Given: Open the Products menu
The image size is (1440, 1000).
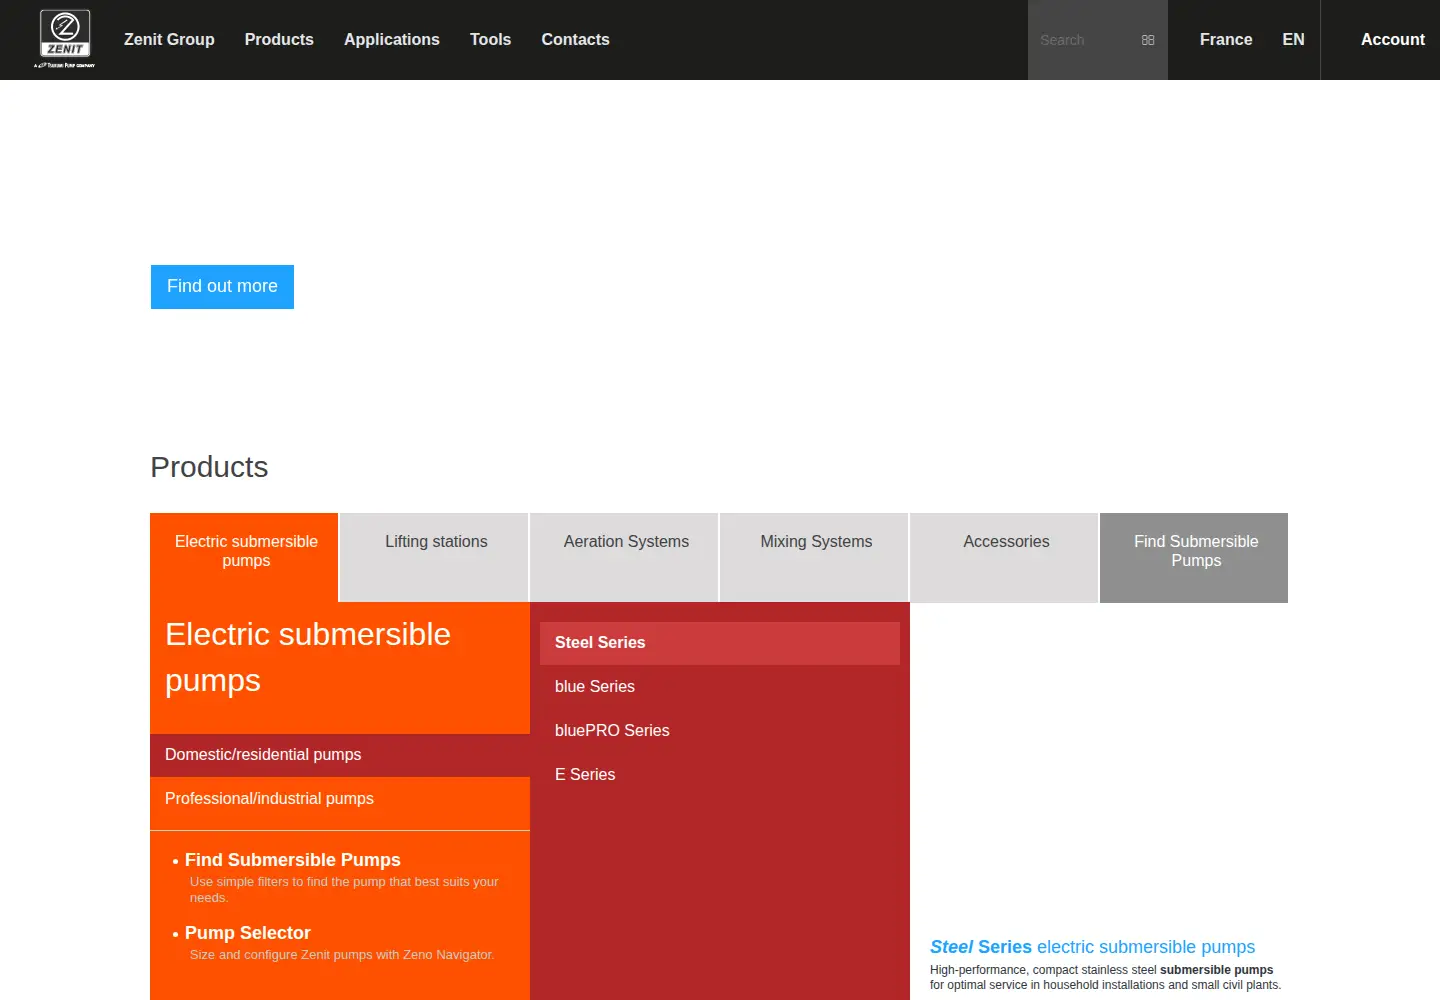Looking at the screenshot, I should click(x=279, y=39).
